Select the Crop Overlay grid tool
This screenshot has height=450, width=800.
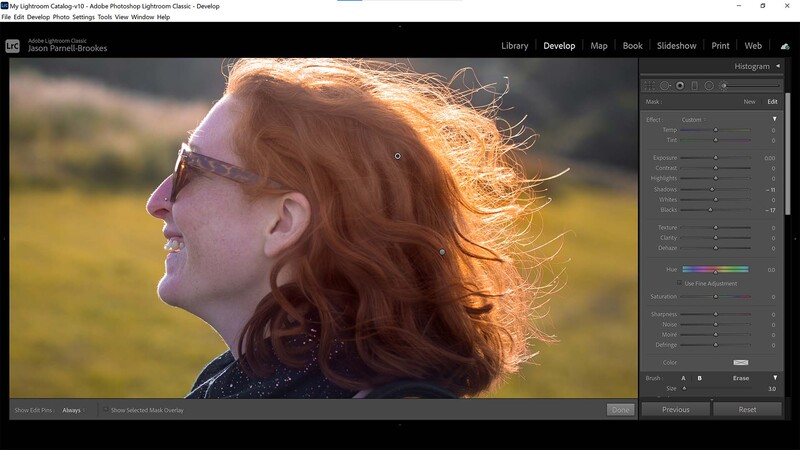pyautogui.click(x=648, y=86)
